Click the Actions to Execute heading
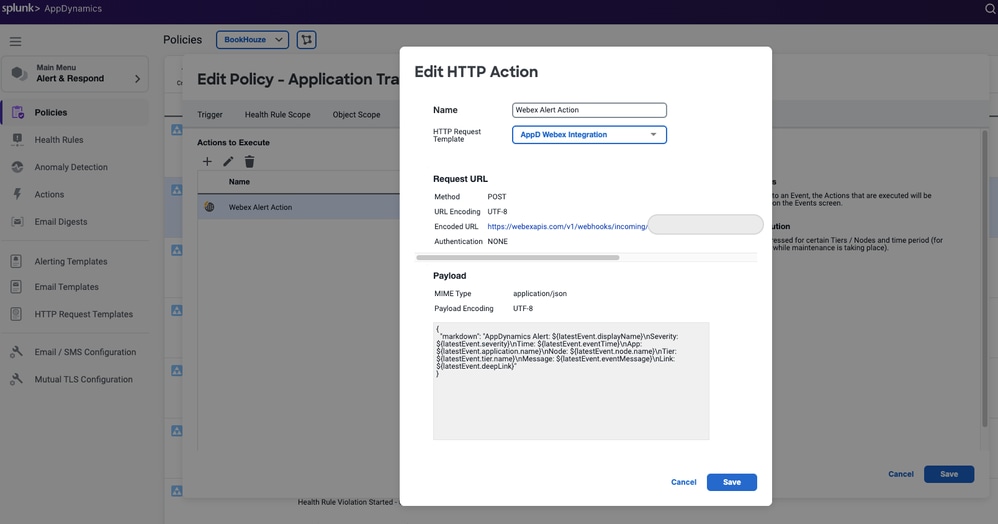This screenshot has width=998, height=524. (233, 143)
